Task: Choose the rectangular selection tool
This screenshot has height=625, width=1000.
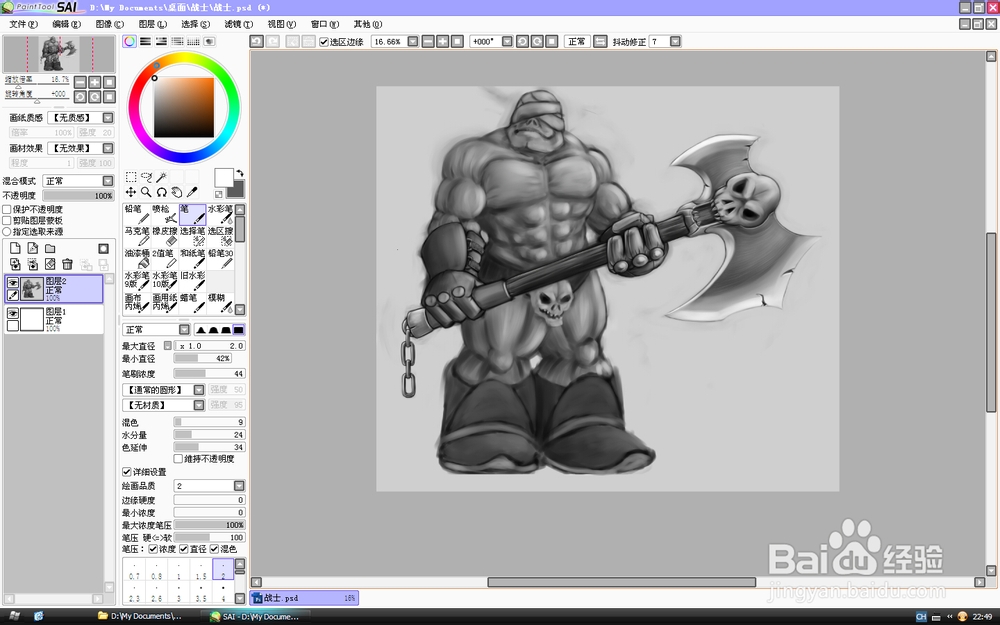Action: (x=131, y=177)
